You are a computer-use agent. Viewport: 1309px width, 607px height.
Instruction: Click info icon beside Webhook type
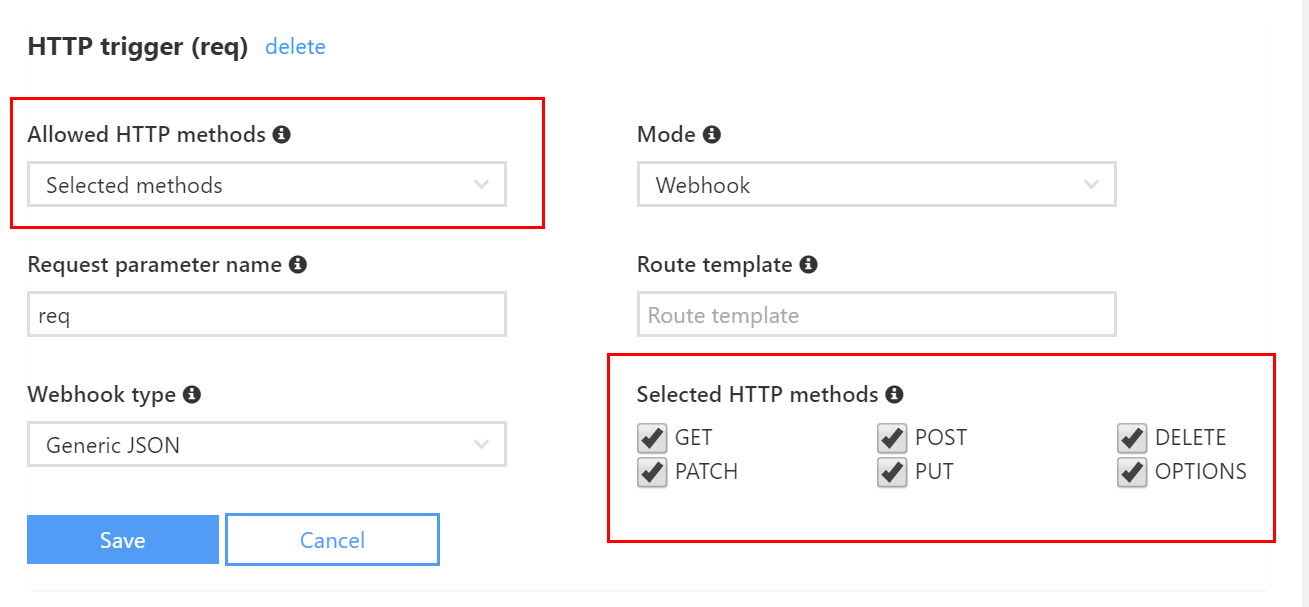point(192,394)
